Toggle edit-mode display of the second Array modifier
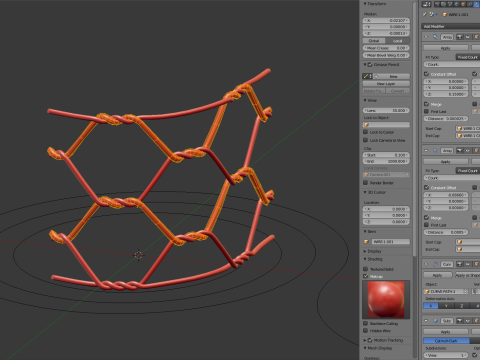The width and height of the screenshot is (480, 360). tap(476, 151)
